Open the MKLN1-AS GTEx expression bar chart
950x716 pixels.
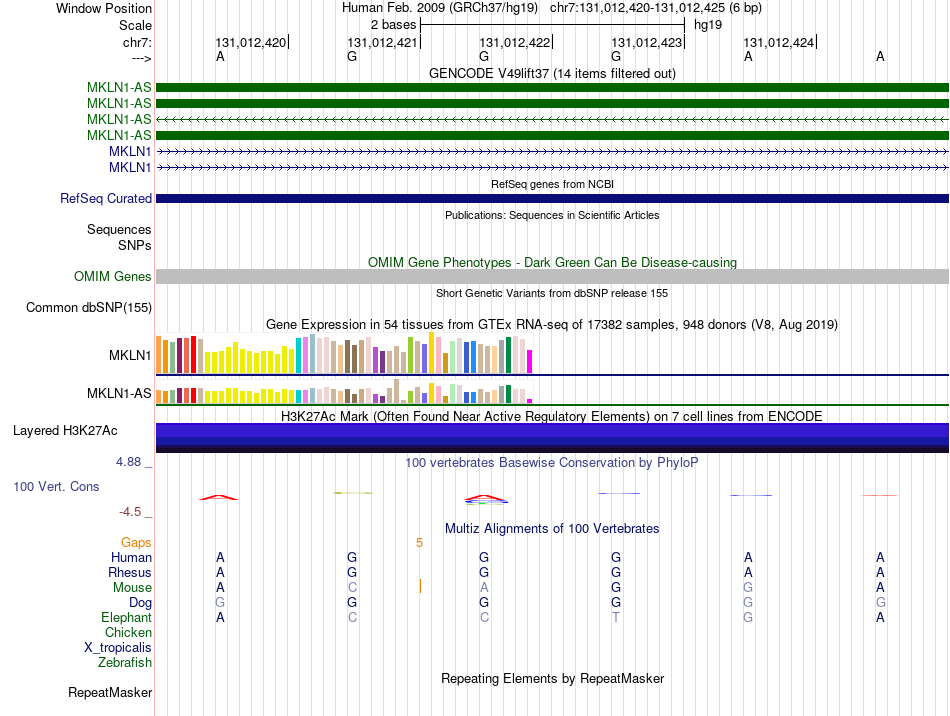pos(344,391)
